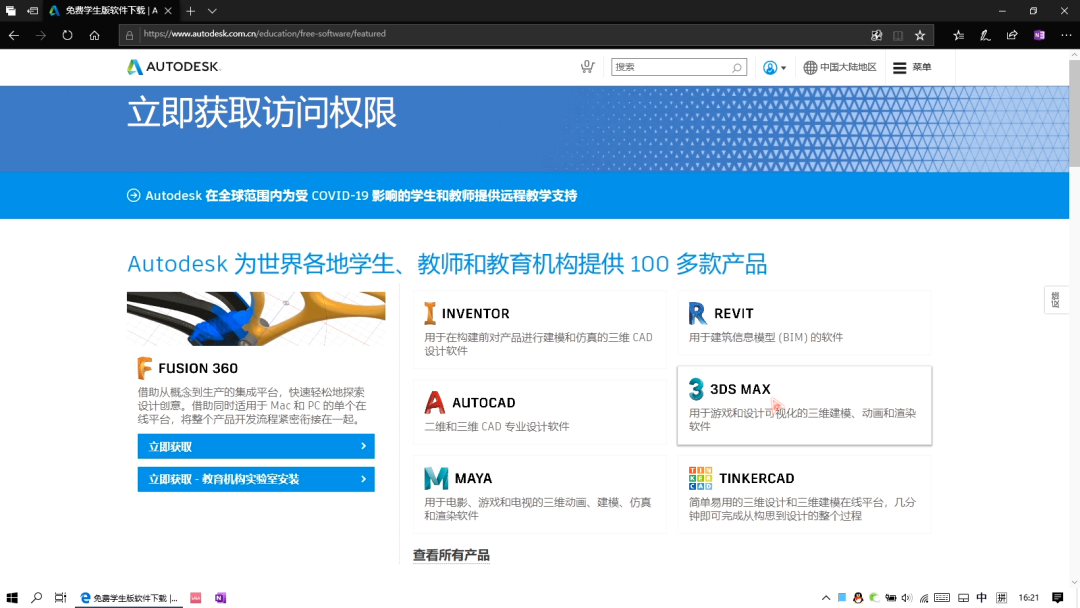Image resolution: width=1080 pixels, height=608 pixels.
Task: Switch the 中 input language indicator
Action: [x=982, y=598]
